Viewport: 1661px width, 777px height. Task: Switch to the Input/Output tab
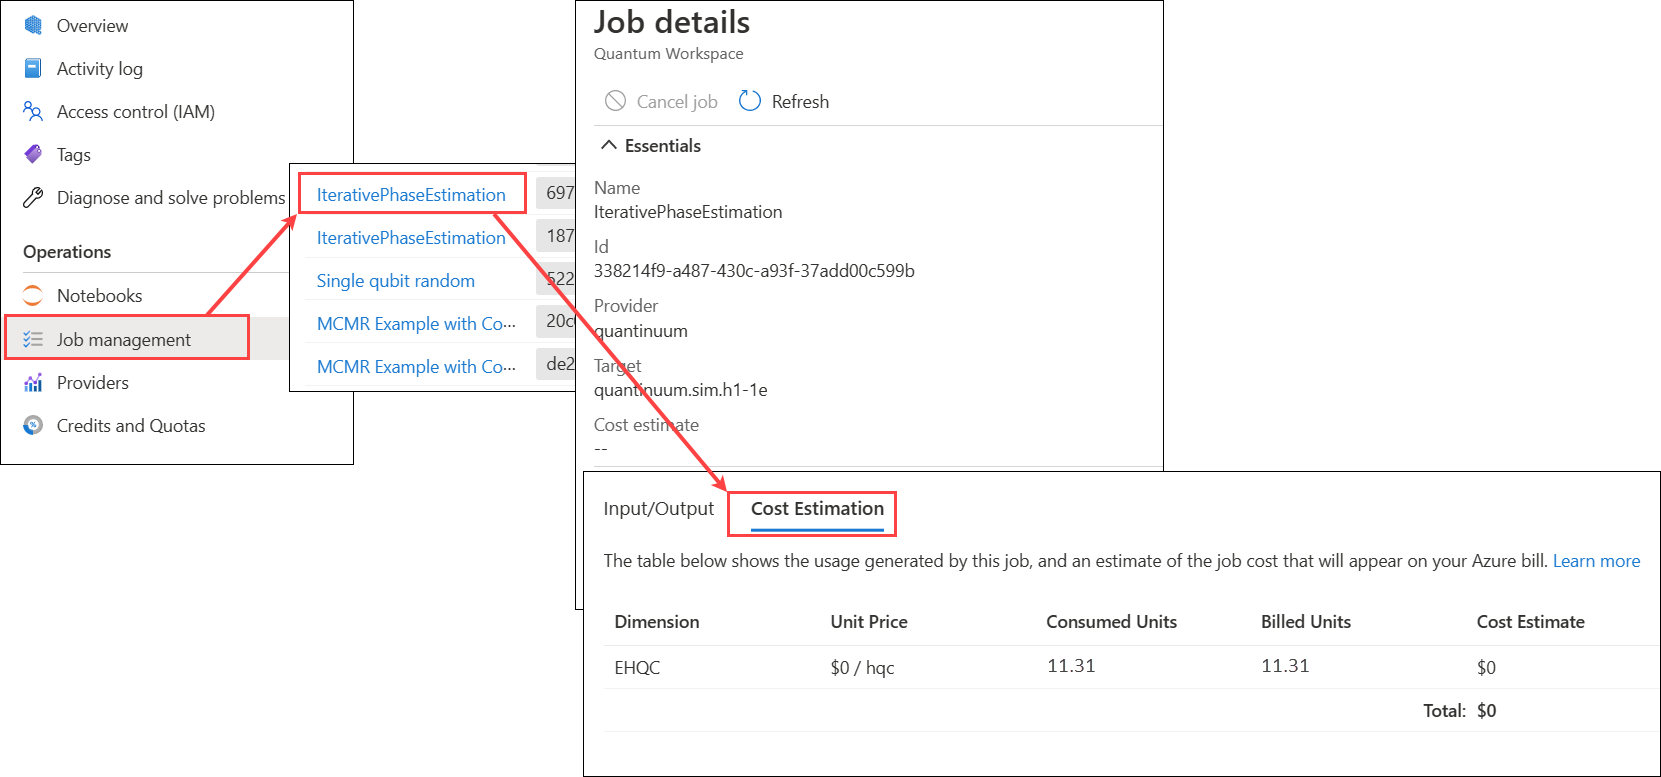coord(658,509)
